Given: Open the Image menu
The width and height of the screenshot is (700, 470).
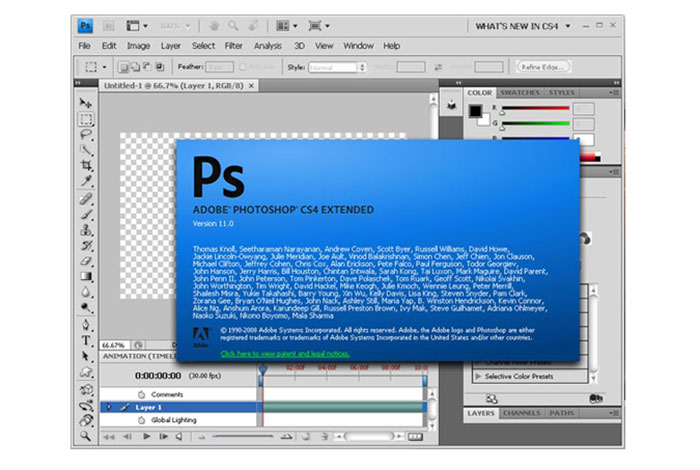Looking at the screenshot, I should coord(138,46).
